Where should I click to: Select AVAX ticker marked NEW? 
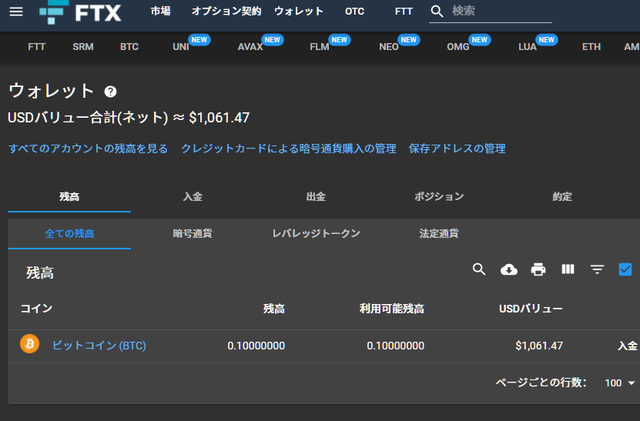(250, 47)
